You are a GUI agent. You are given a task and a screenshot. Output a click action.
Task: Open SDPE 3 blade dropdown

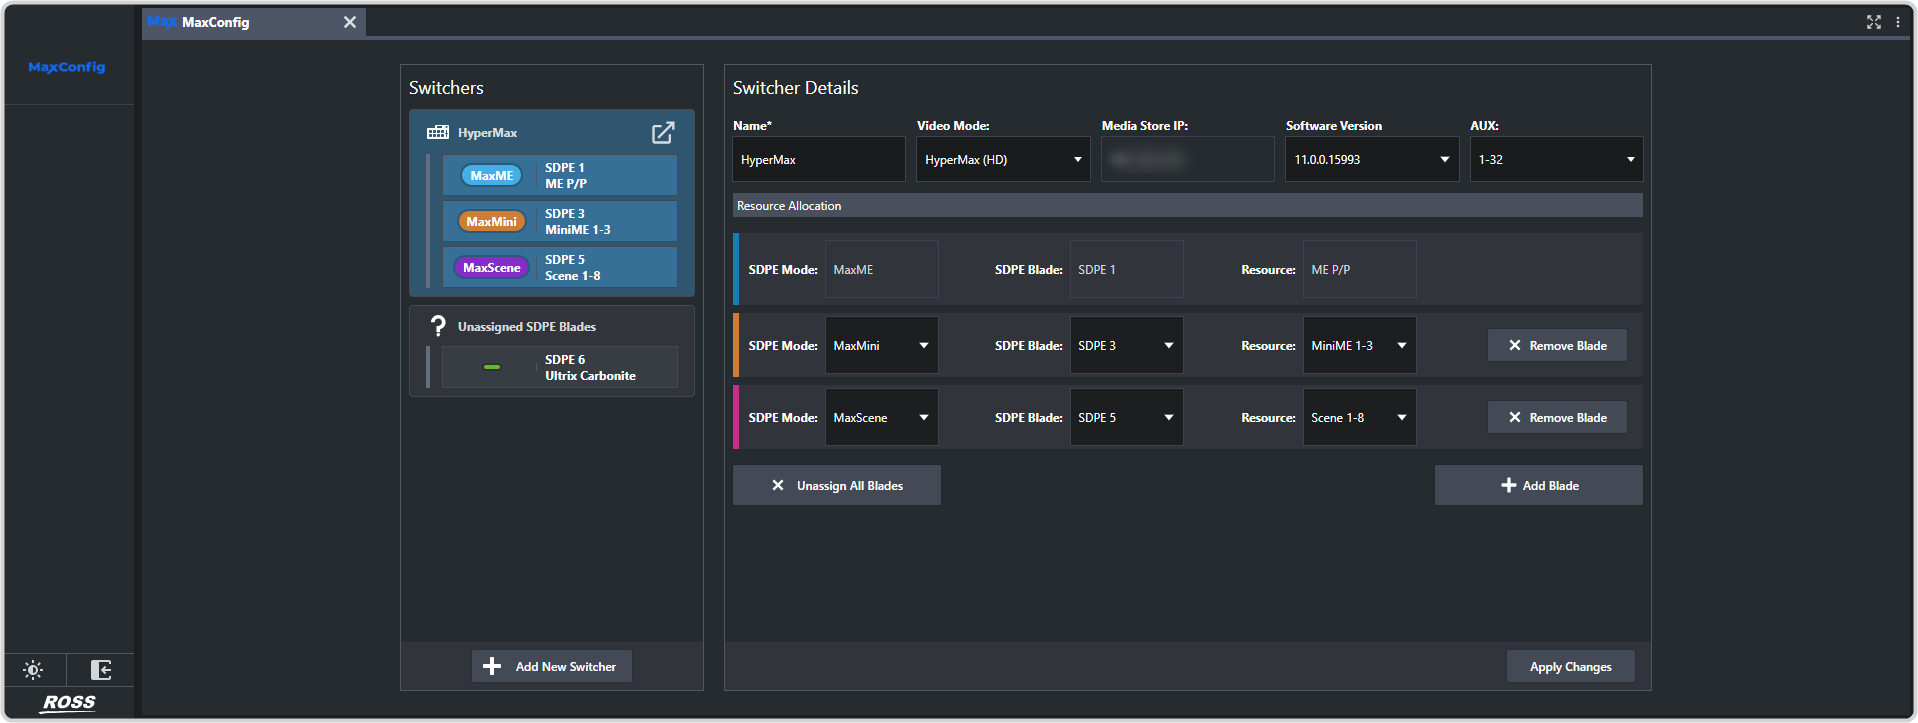pos(1127,346)
